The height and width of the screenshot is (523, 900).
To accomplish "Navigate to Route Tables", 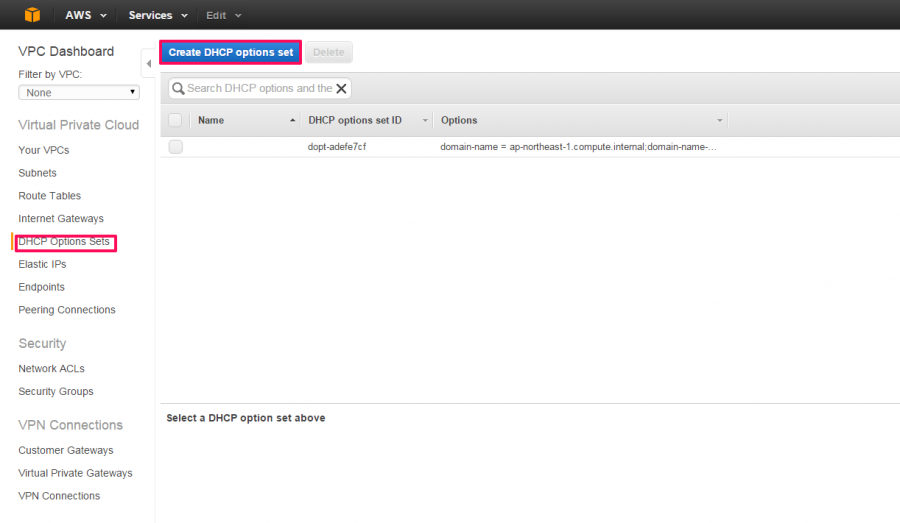I will point(49,196).
